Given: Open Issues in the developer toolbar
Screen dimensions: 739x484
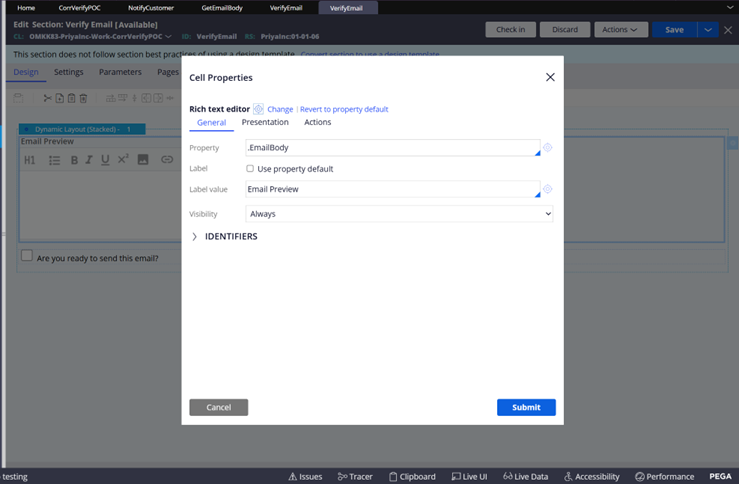Looking at the screenshot, I should (305, 476).
